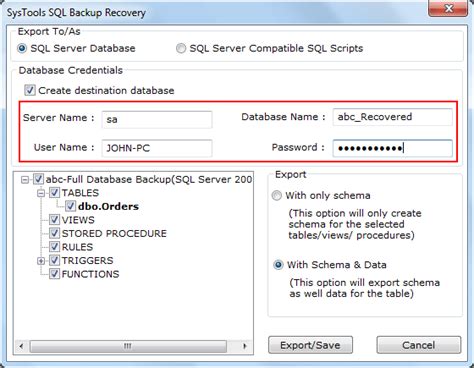474x368 pixels.
Task: Toggle the VIEWS checkbox
Action: 54,220
